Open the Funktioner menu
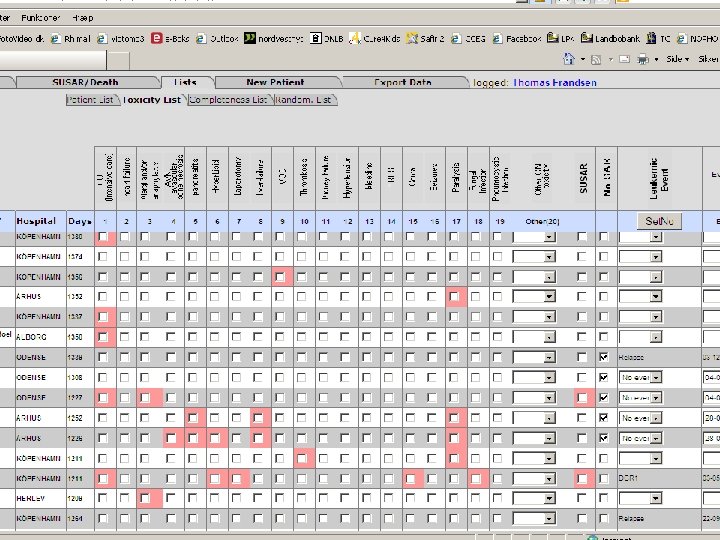 tap(40, 18)
